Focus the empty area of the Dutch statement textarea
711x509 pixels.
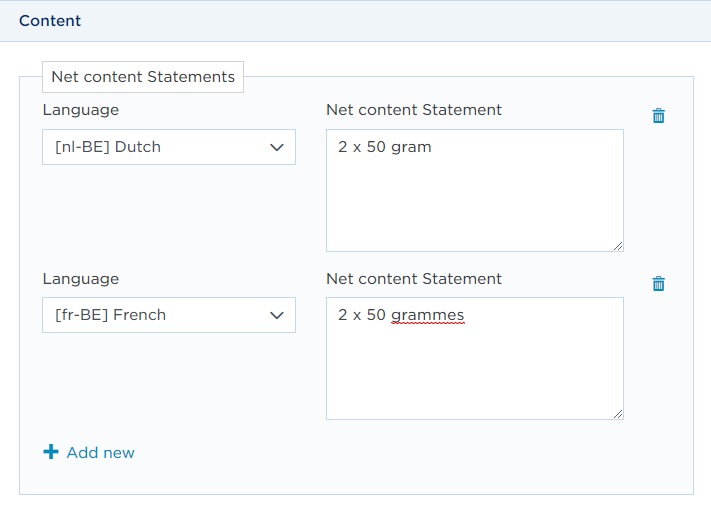click(475, 204)
